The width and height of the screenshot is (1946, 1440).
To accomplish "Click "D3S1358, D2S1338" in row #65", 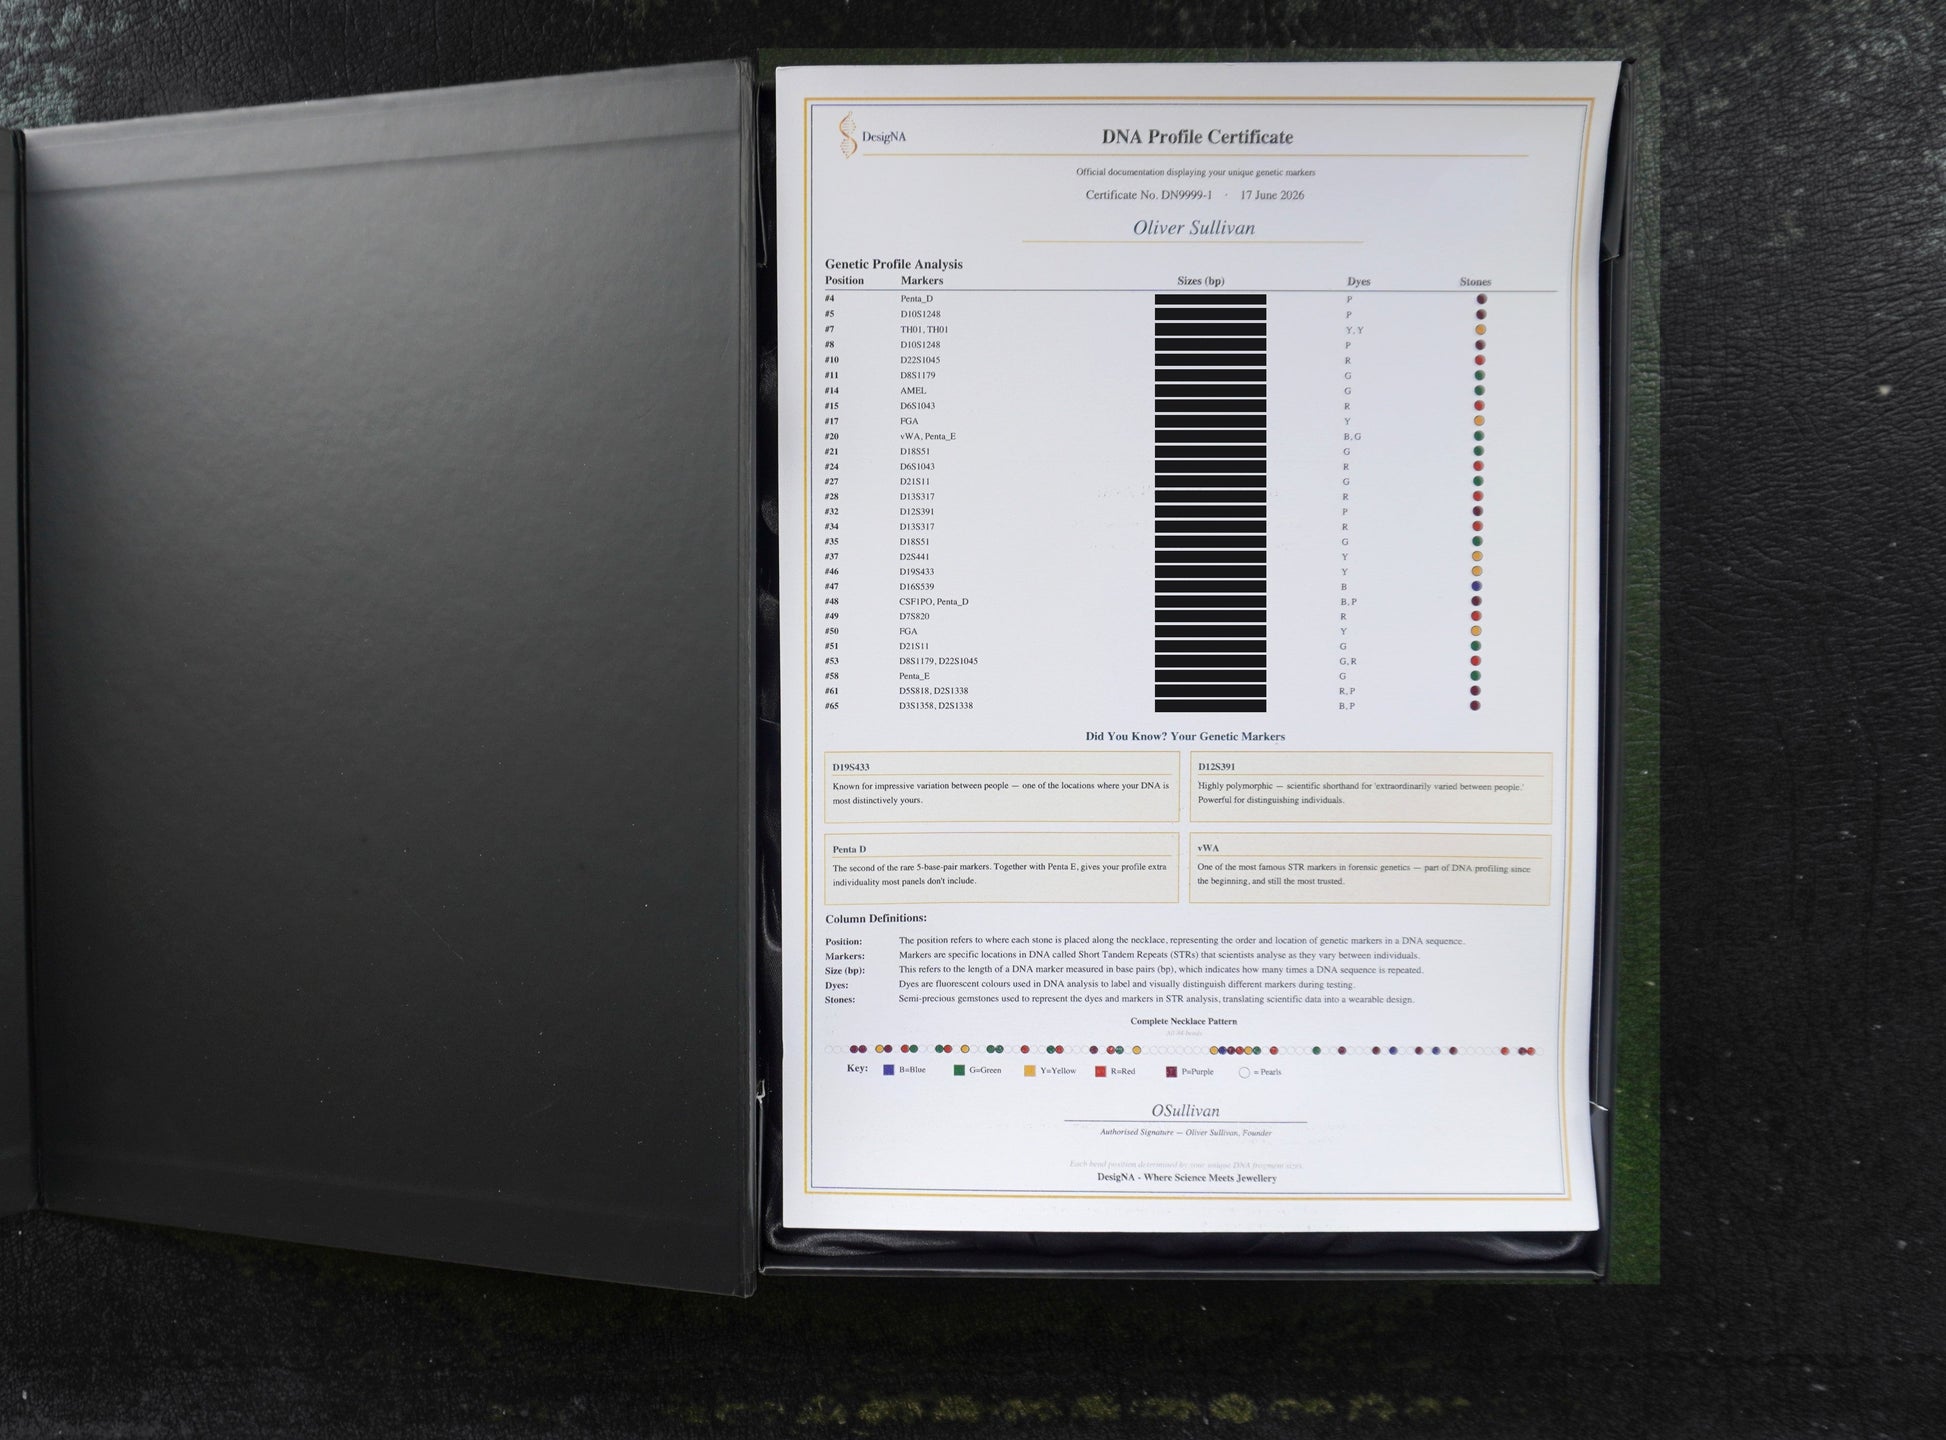I will click(935, 706).
